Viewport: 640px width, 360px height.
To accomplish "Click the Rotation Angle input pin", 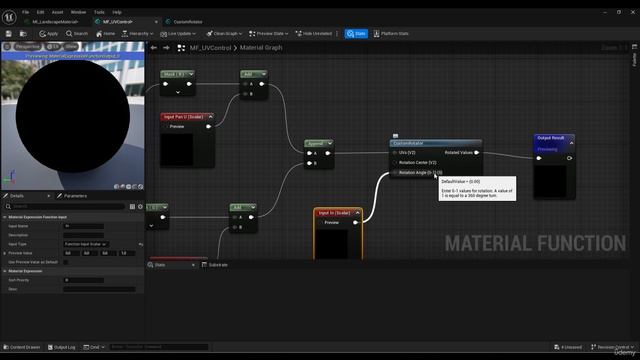I will pyautogui.click(x=395, y=173).
